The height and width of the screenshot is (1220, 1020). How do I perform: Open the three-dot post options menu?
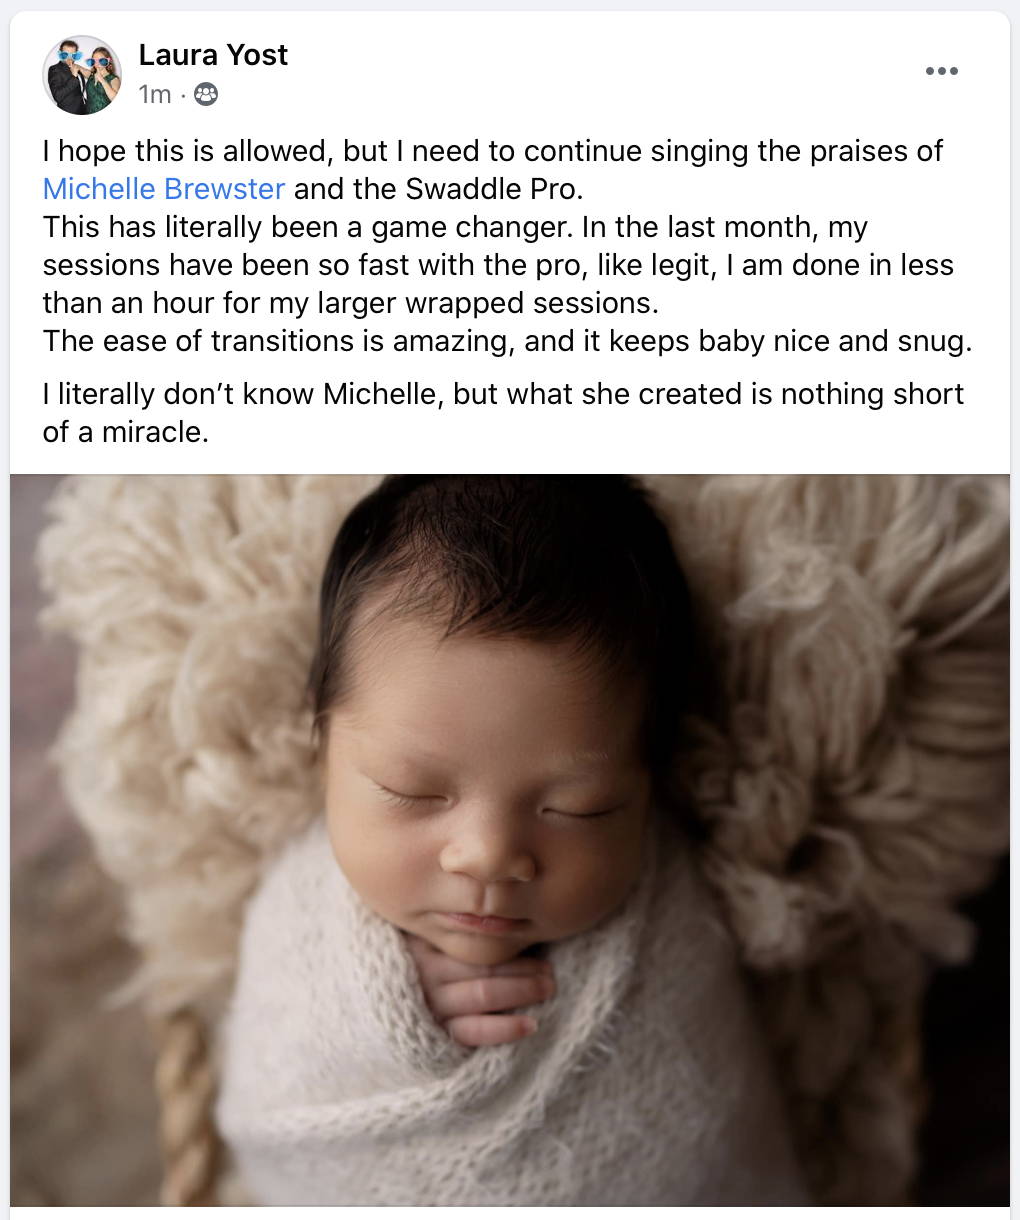pos(941,71)
